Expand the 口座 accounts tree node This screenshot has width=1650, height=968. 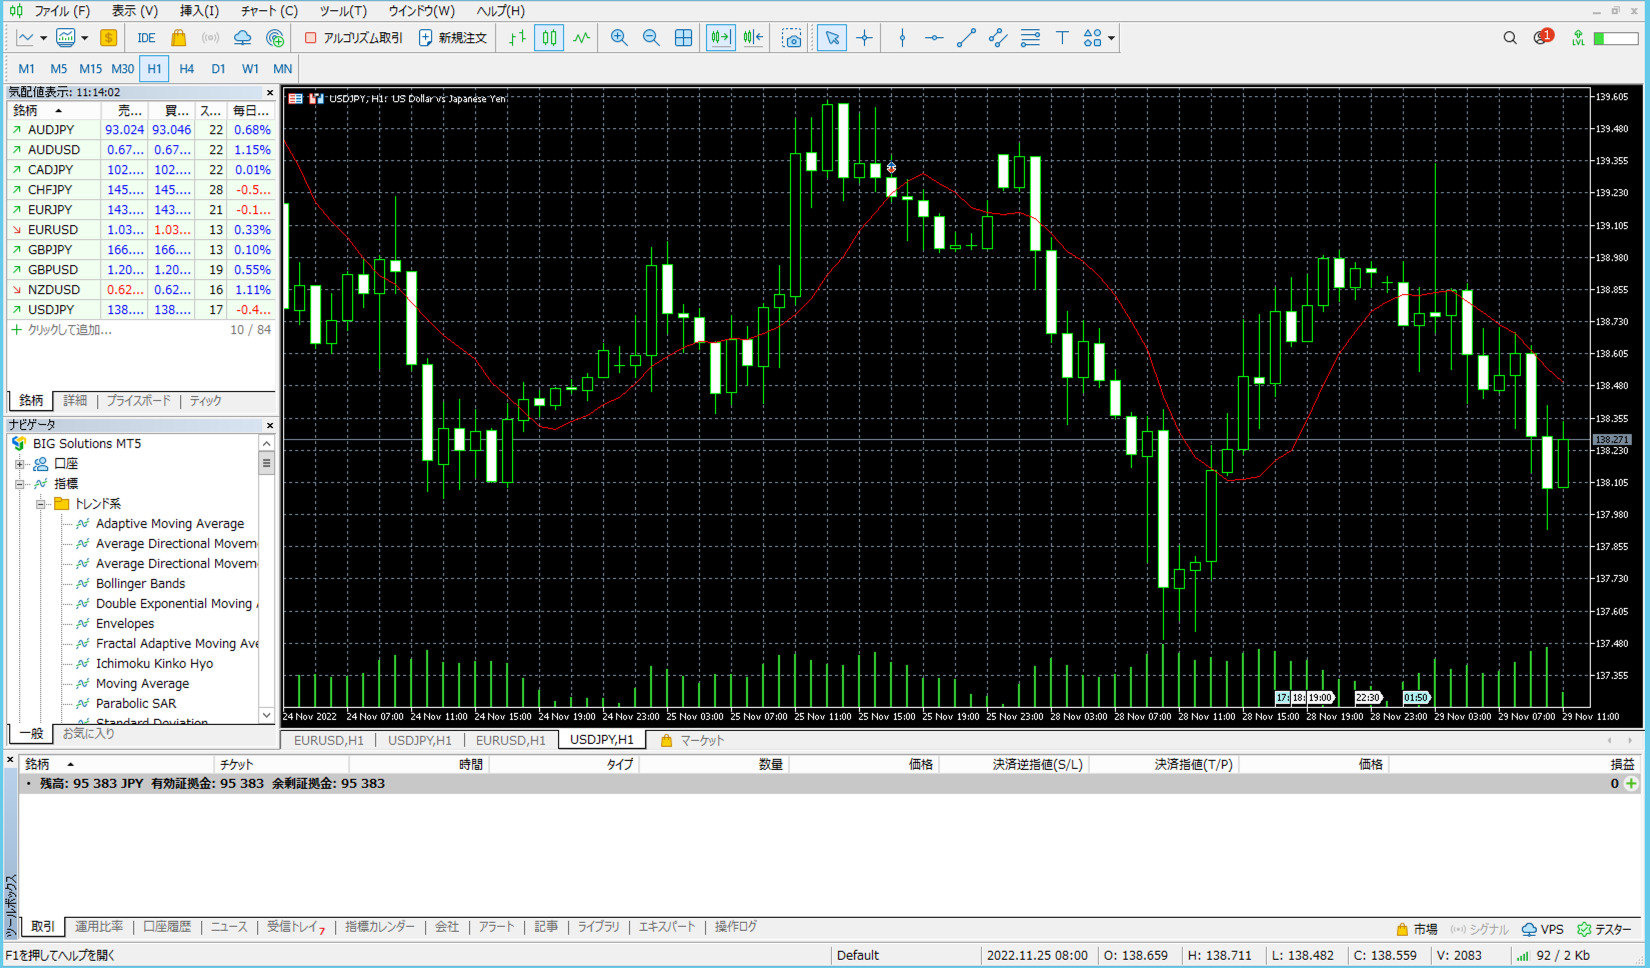coord(20,464)
